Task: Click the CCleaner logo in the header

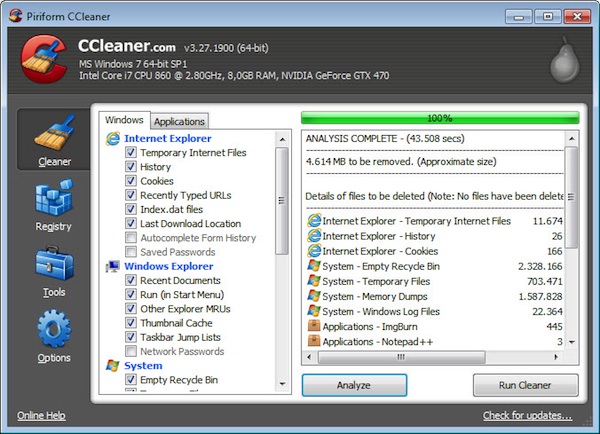Action: (x=43, y=59)
